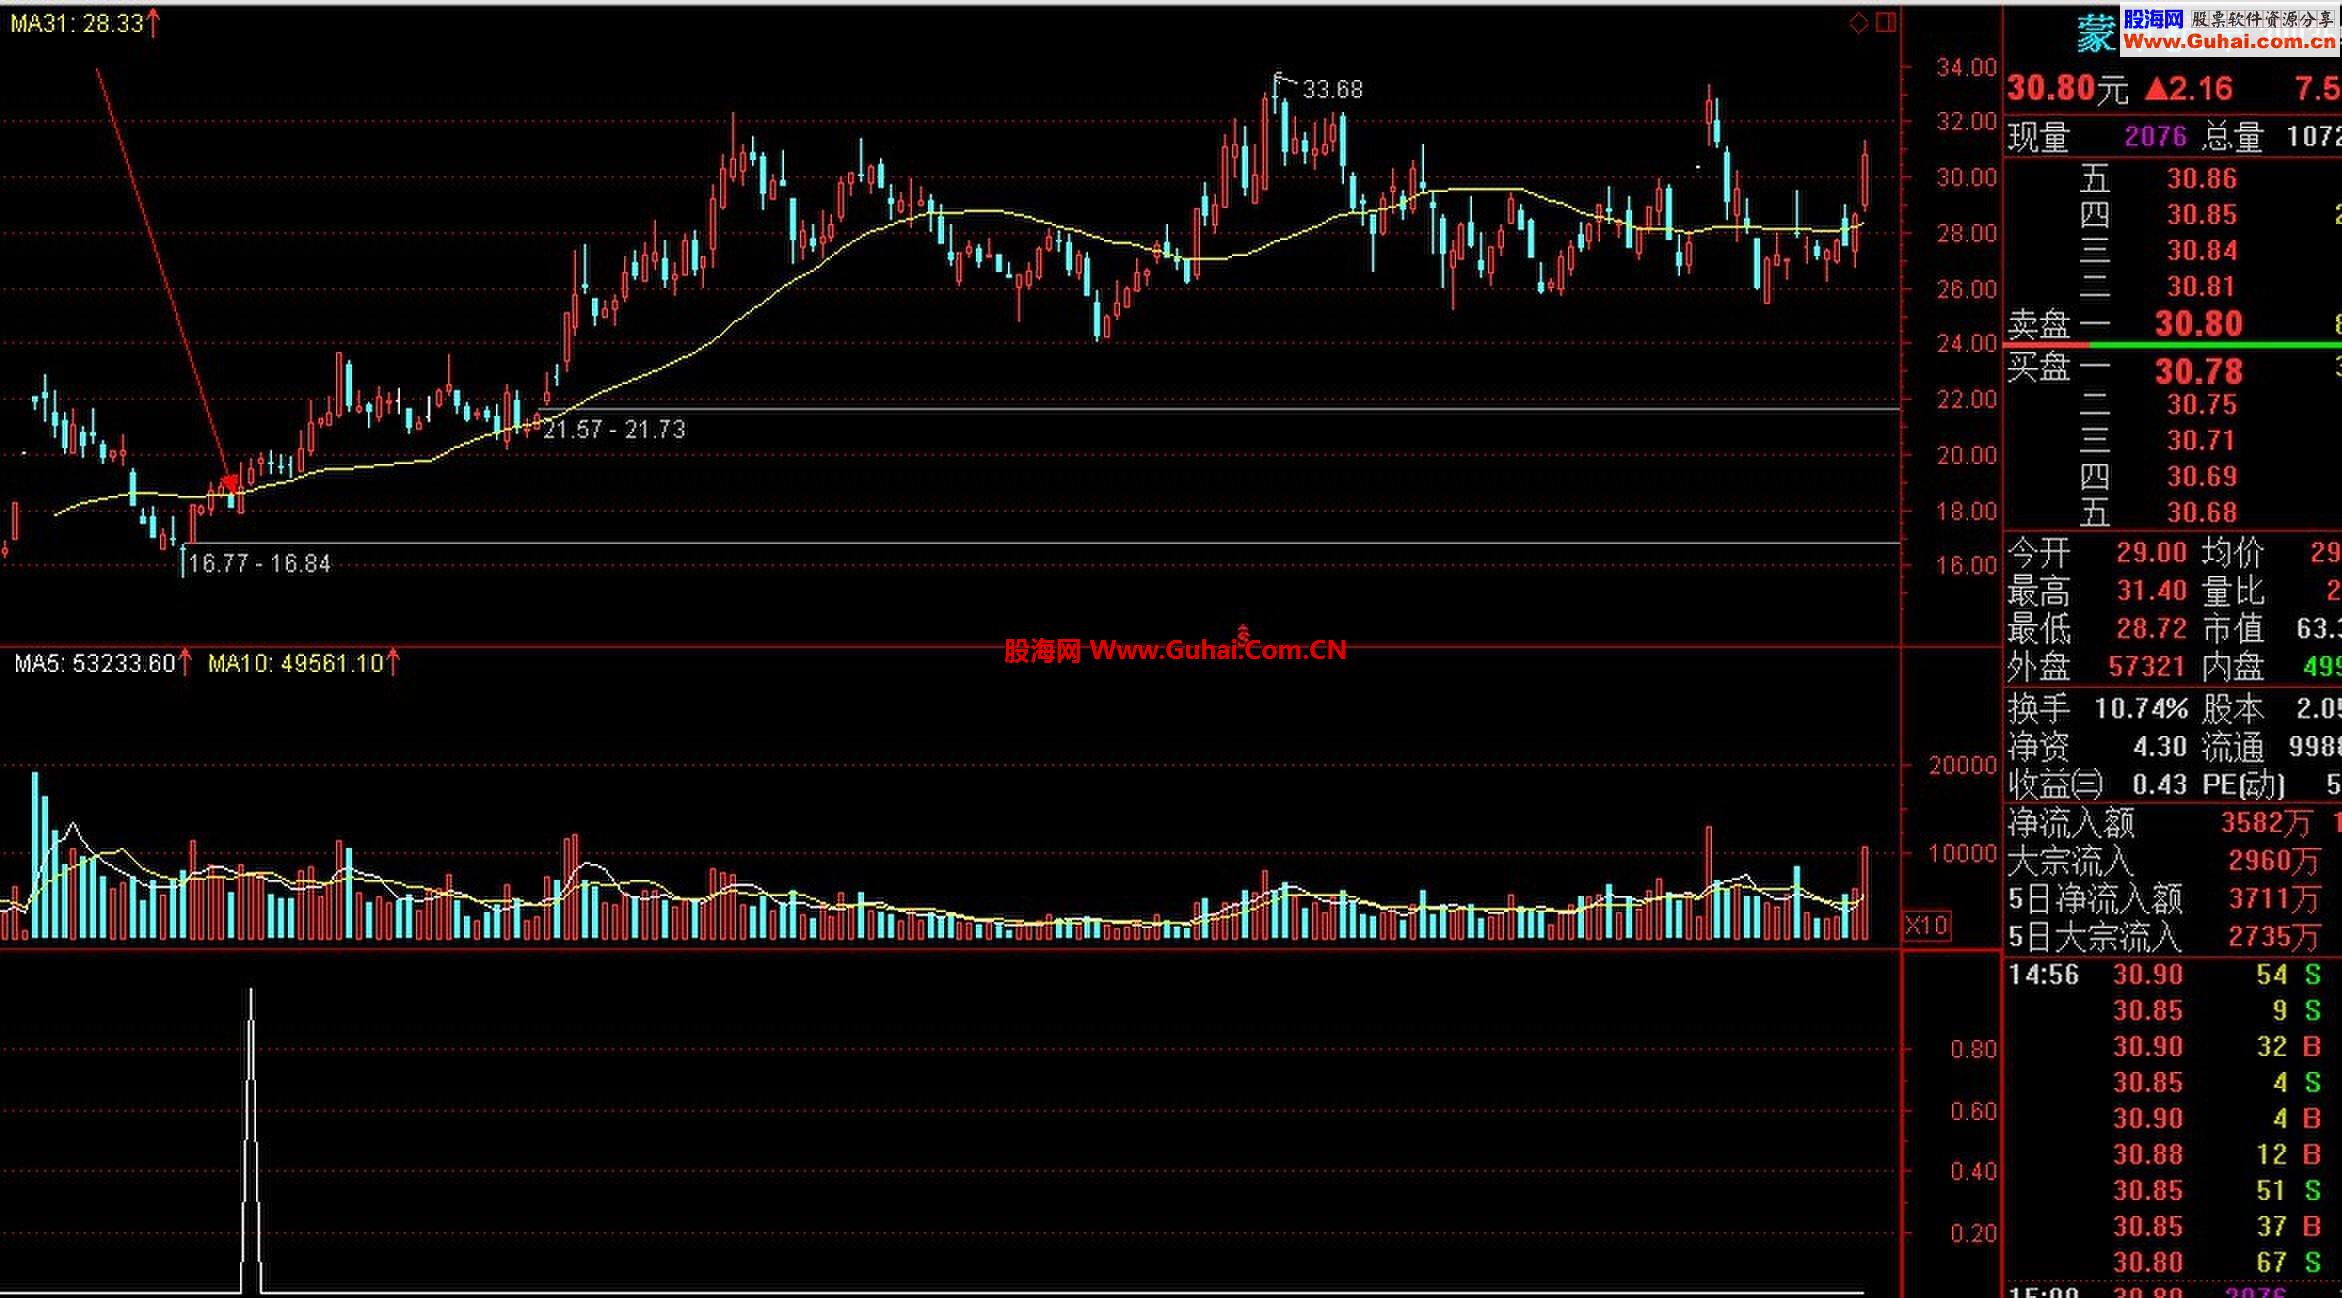
Task: Click the 股本 label
Action: point(2232,709)
